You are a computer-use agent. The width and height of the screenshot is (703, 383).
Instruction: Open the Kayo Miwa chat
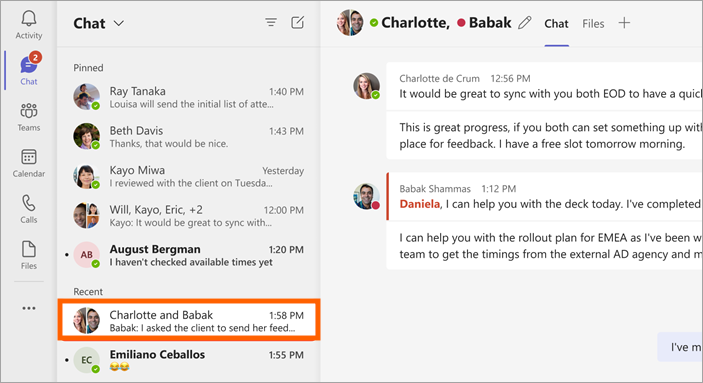(189, 176)
